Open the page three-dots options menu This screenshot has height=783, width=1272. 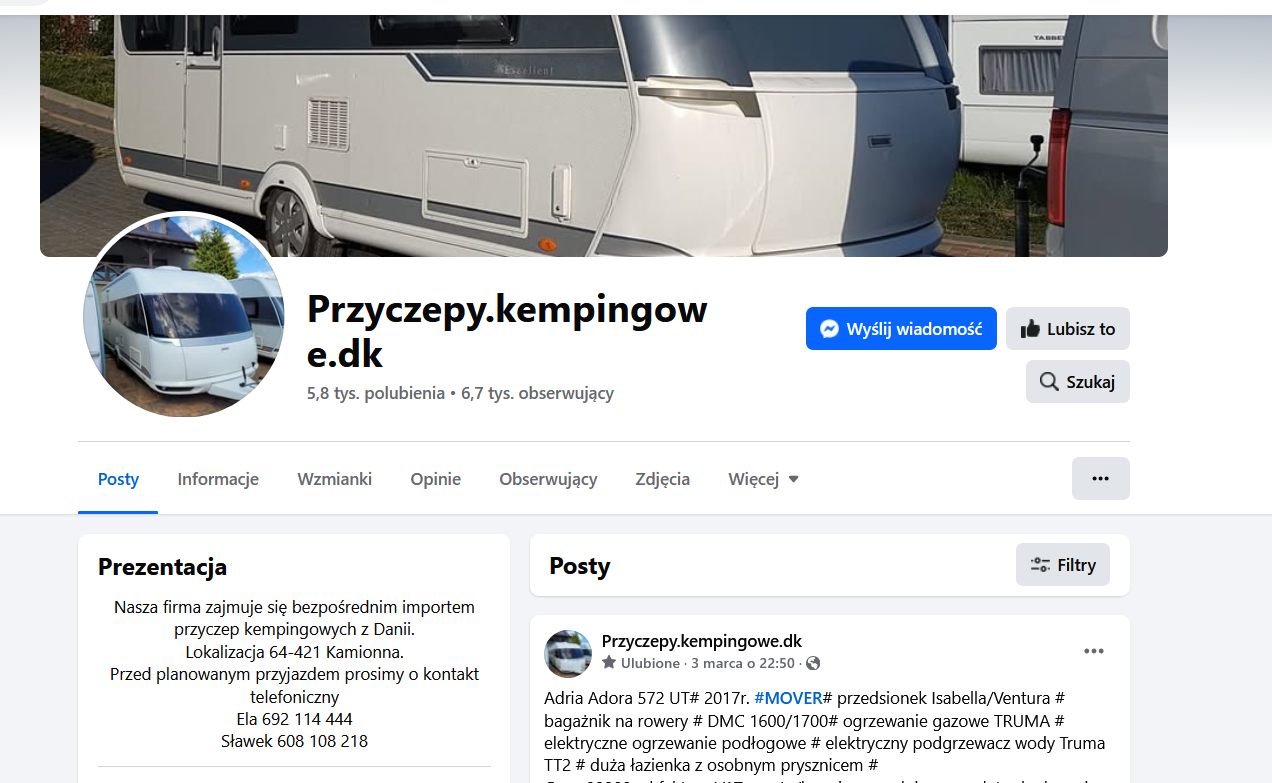click(1101, 478)
